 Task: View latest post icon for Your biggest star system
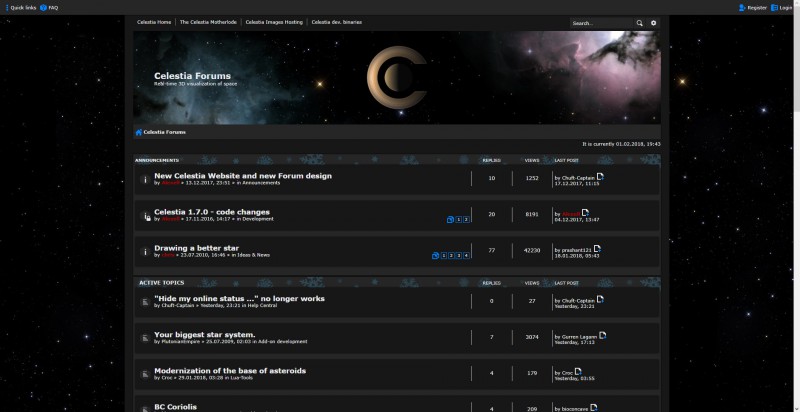click(x=603, y=336)
